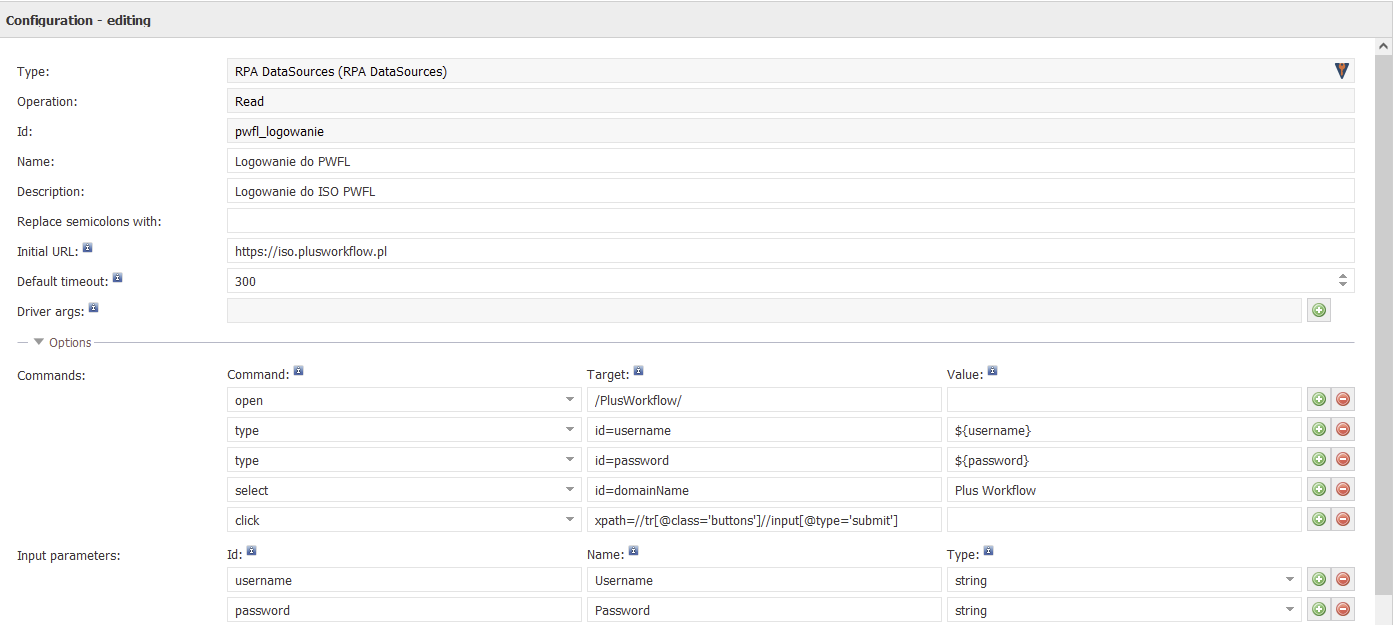1393x625 pixels.
Task: Click the Value field containing ${password}
Action: click(1124, 460)
